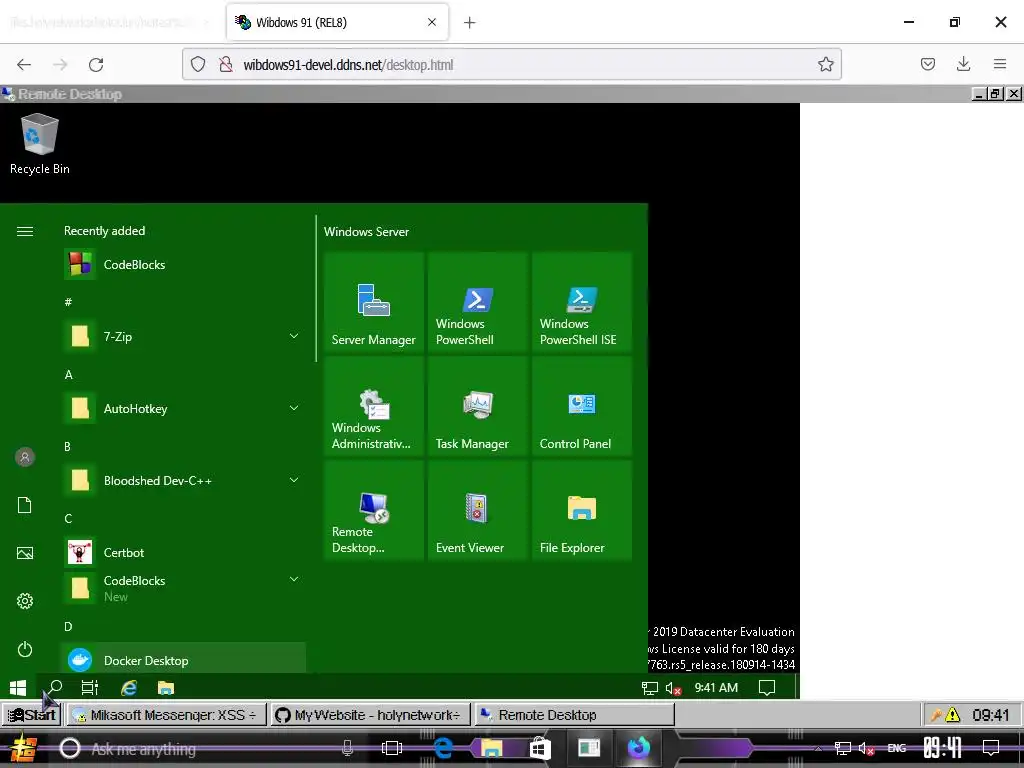Click the 9:41 AM clock on remote taskbar

coord(716,688)
